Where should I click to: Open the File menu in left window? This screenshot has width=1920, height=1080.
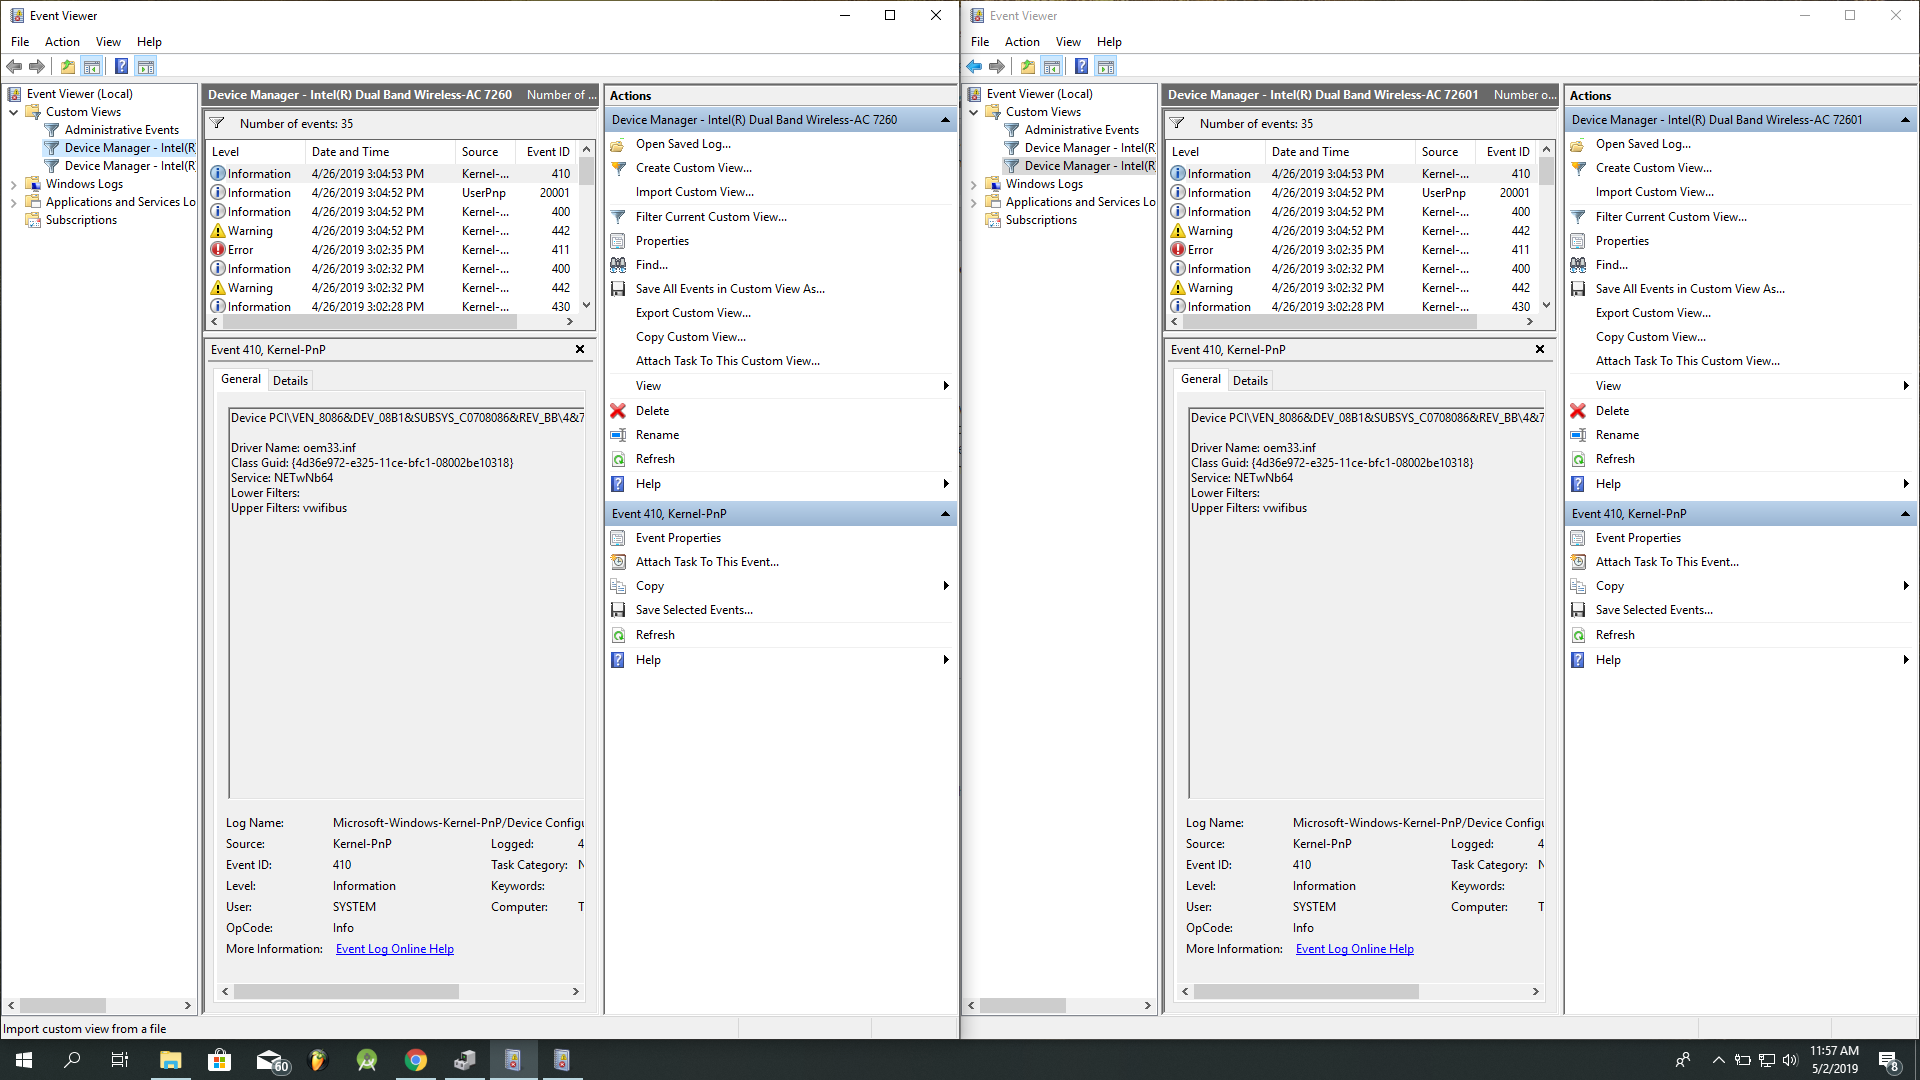click(x=20, y=42)
